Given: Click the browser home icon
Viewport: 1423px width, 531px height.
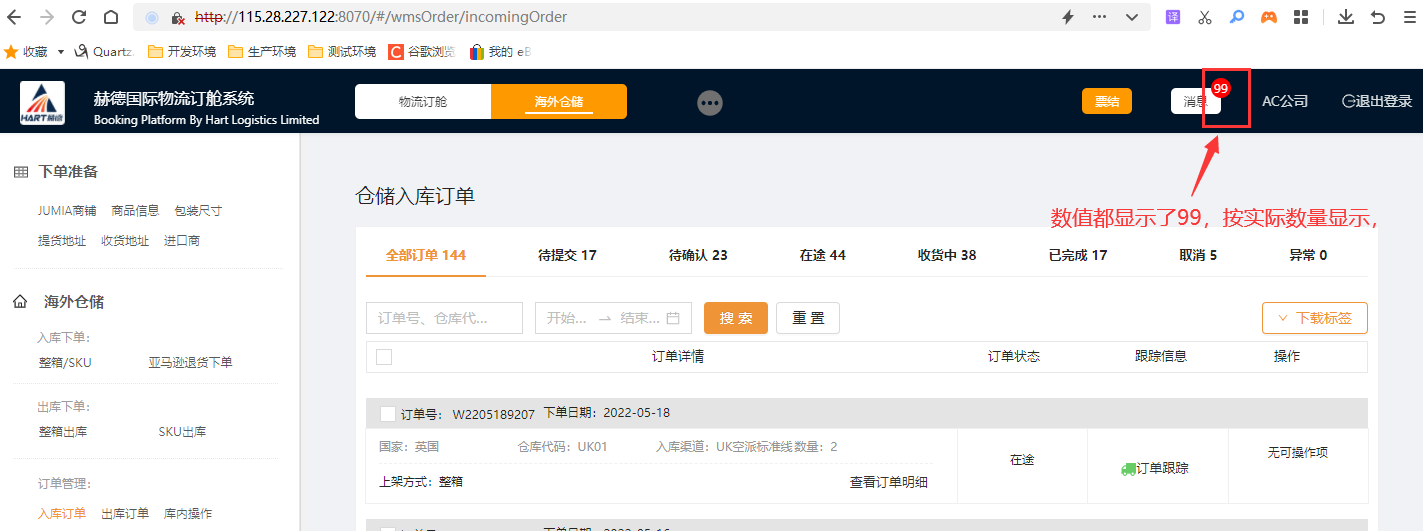Looking at the screenshot, I should [x=111, y=17].
